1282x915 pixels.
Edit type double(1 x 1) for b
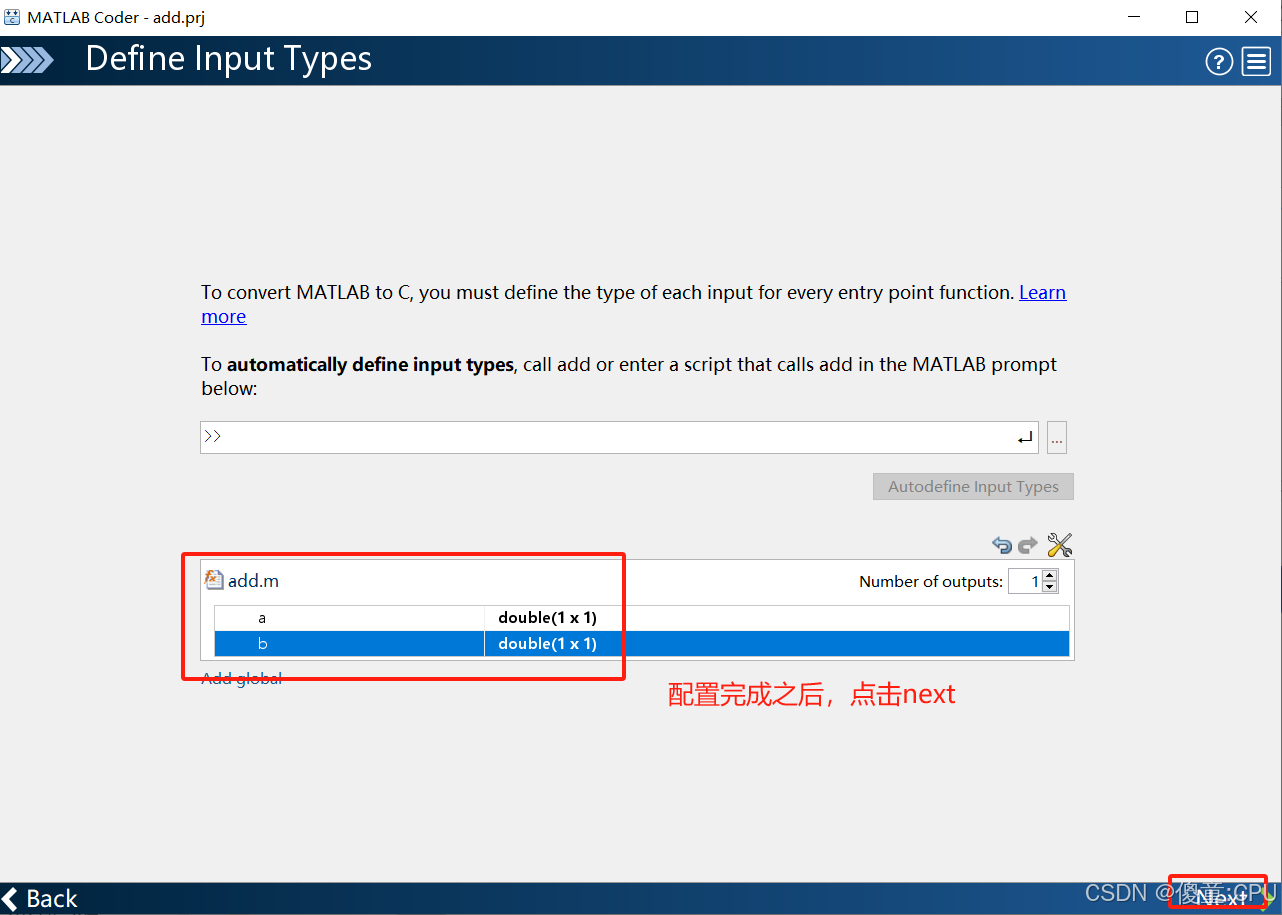click(x=547, y=644)
